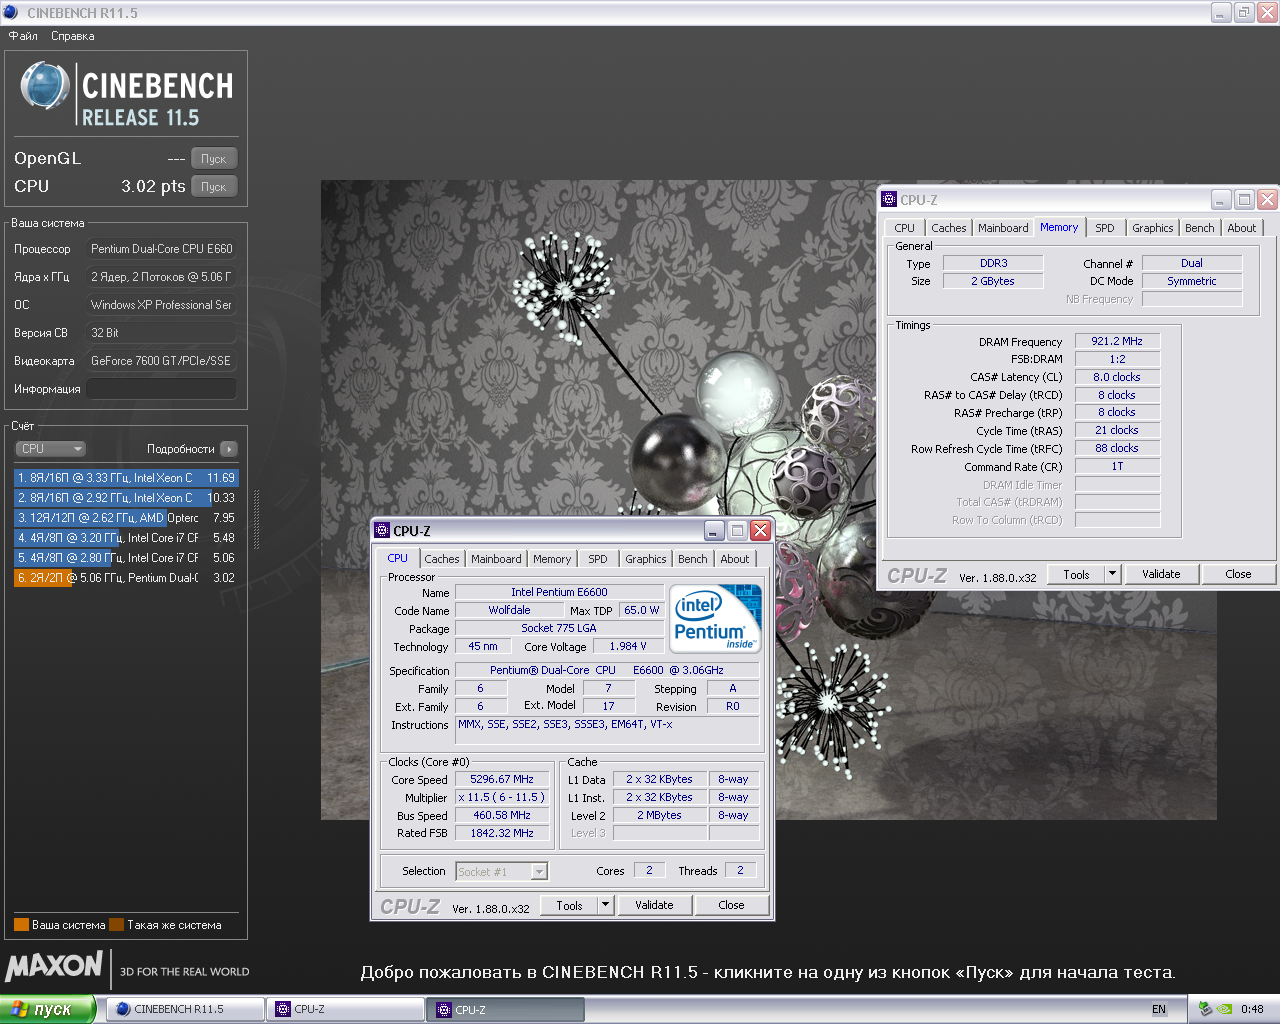Select ranking row 4 Core i7 5.48

[126, 538]
